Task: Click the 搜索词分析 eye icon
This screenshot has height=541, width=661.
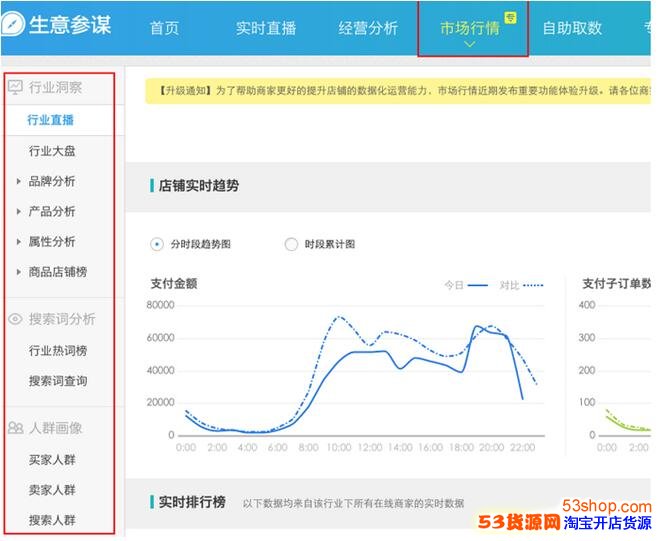Action: point(15,319)
